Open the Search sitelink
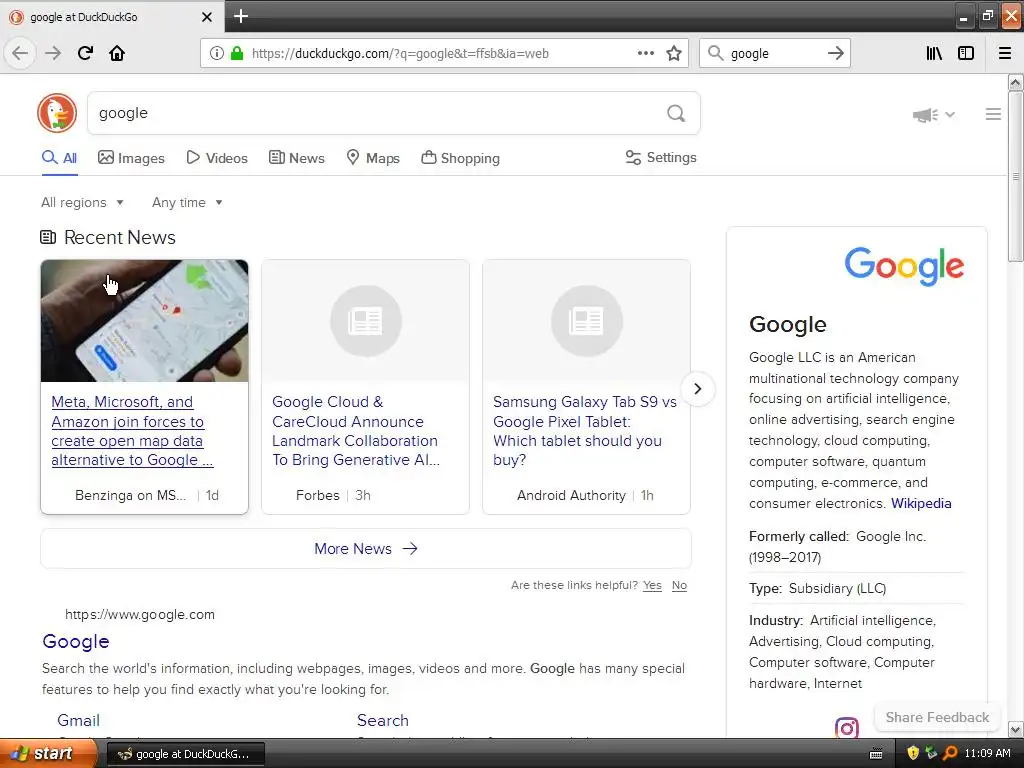The height and width of the screenshot is (768, 1024). coord(383,720)
